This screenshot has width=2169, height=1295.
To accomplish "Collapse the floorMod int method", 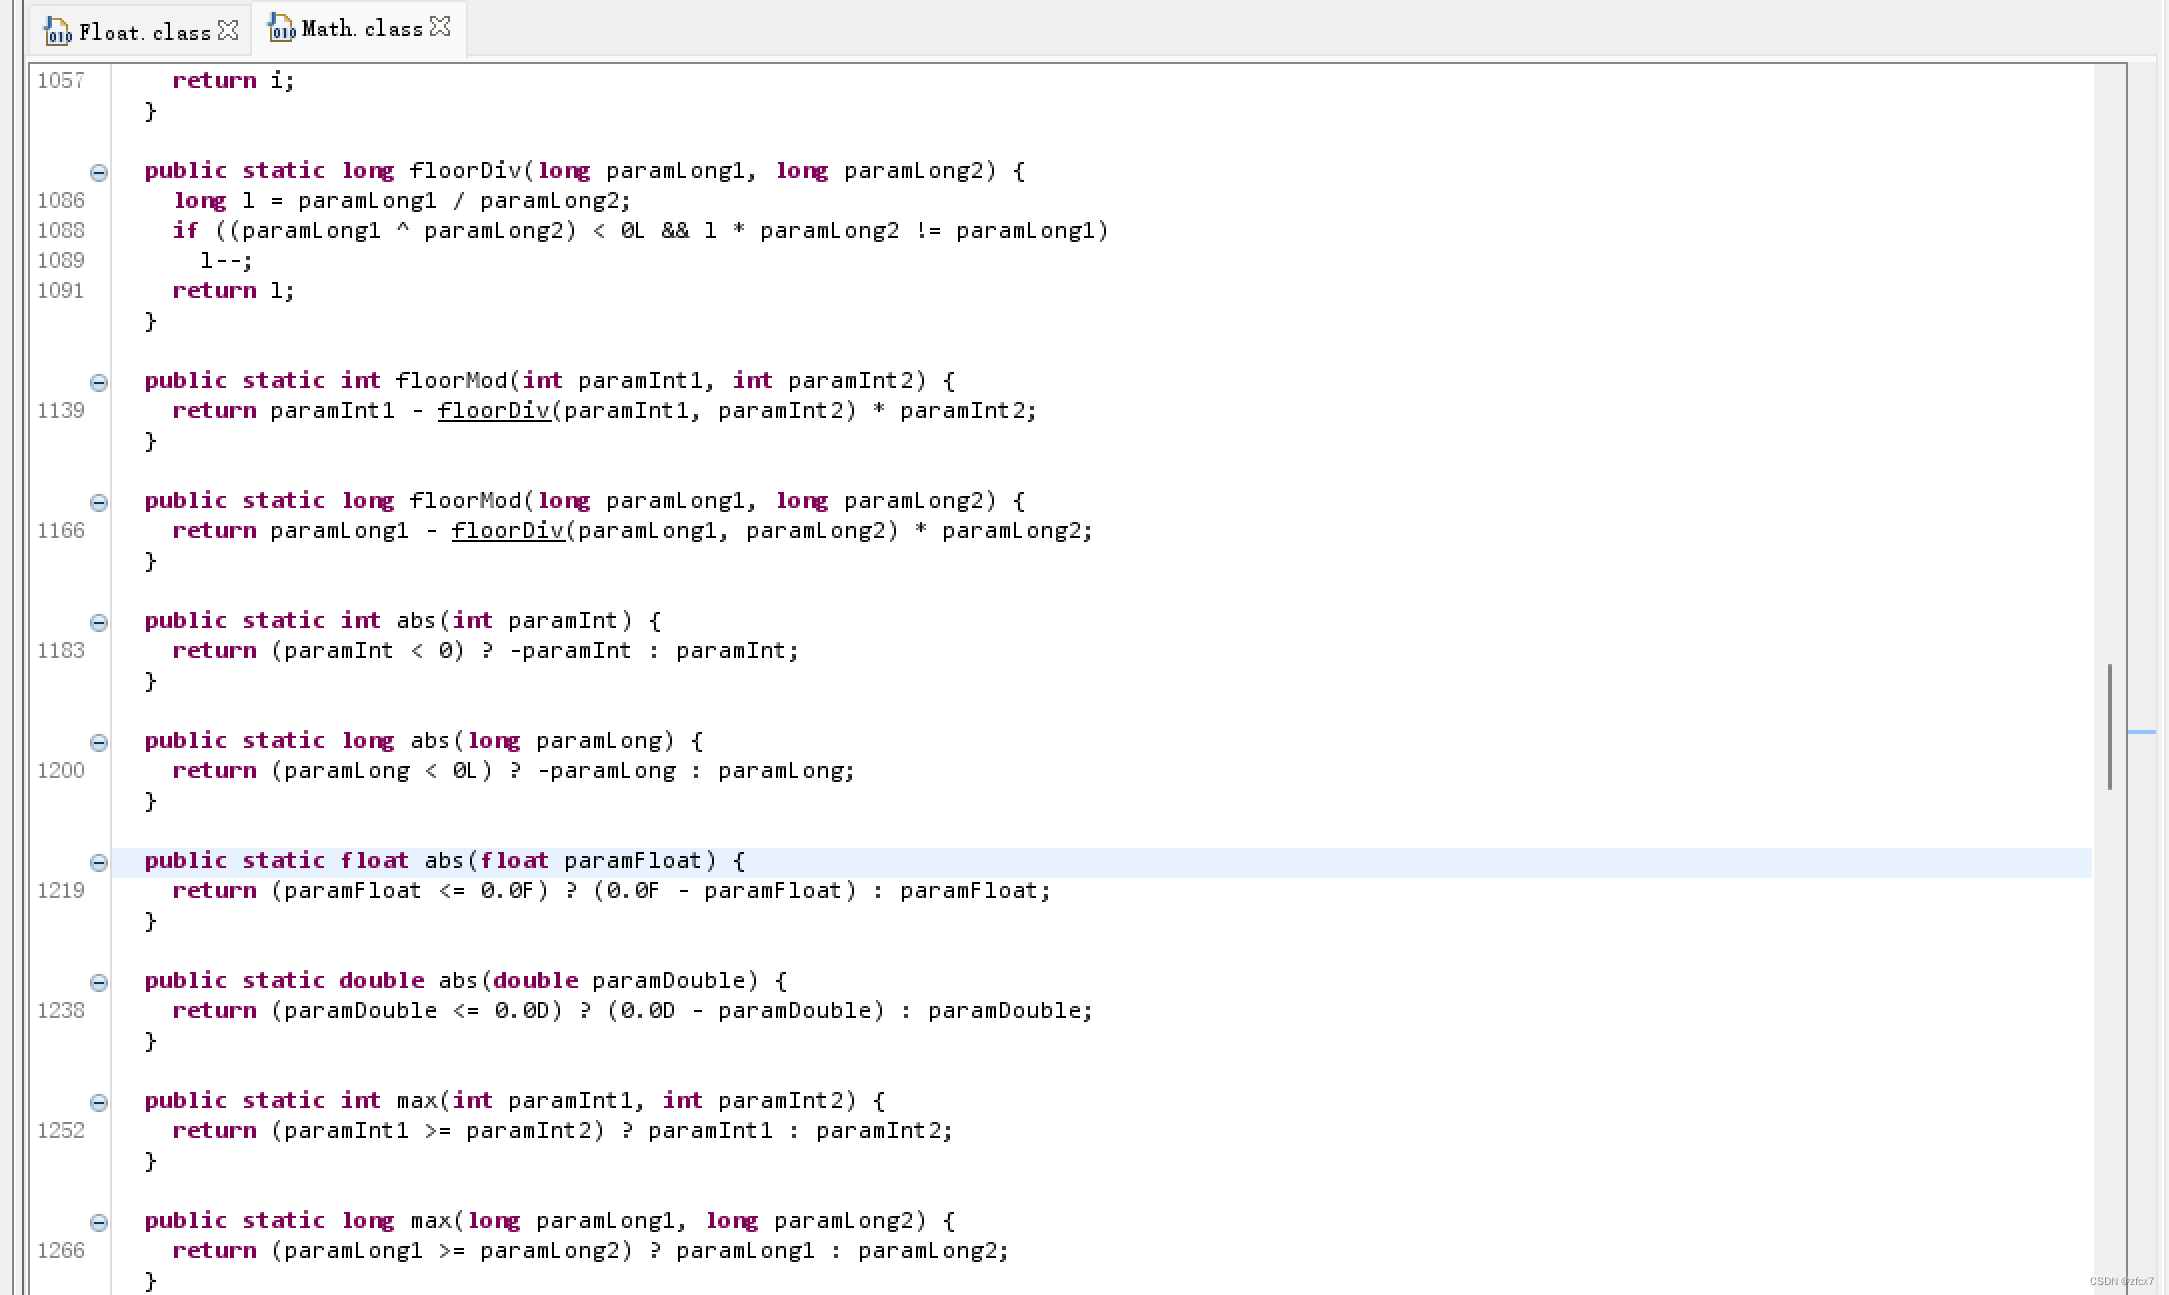I will pos(99,382).
